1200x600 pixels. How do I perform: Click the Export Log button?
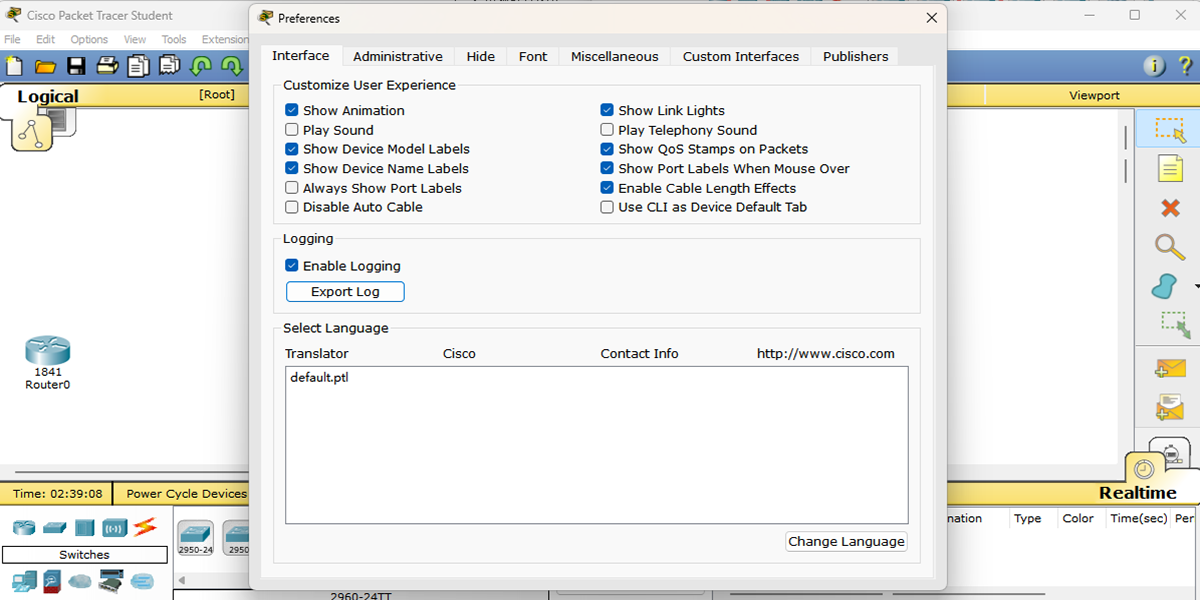tap(345, 292)
